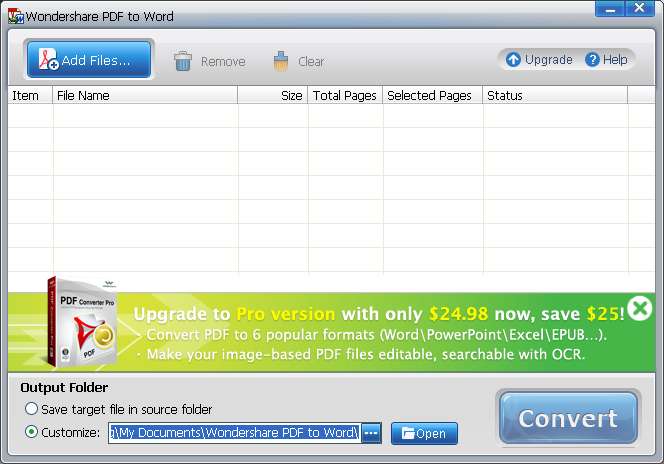The image size is (664, 464).
Task: Open the Upgrade link
Action: 539,59
